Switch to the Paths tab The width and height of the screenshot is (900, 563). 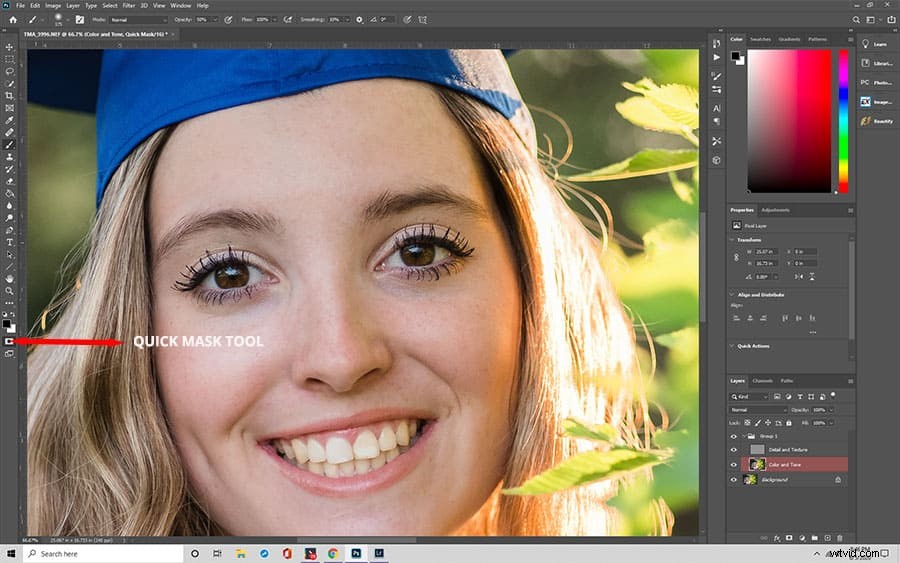787,380
